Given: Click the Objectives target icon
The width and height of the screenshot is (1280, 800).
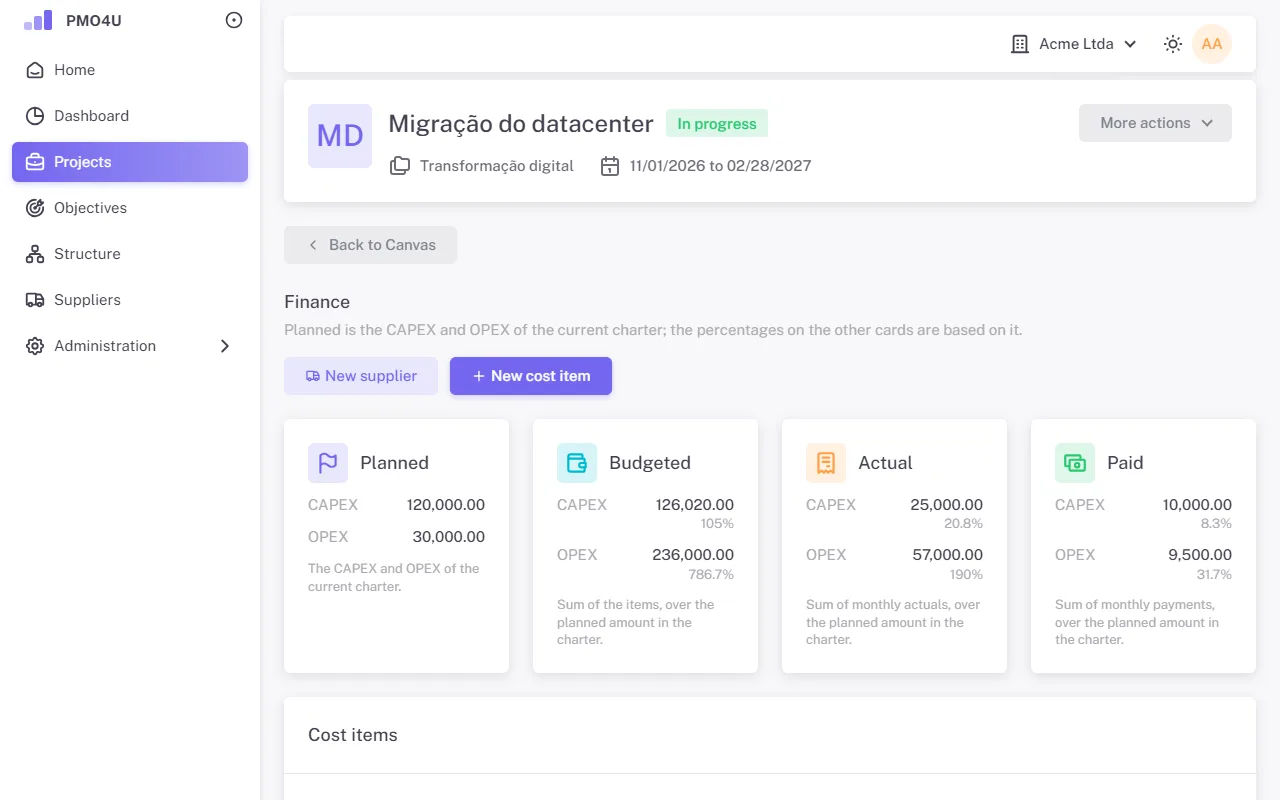Looking at the screenshot, I should point(35,208).
